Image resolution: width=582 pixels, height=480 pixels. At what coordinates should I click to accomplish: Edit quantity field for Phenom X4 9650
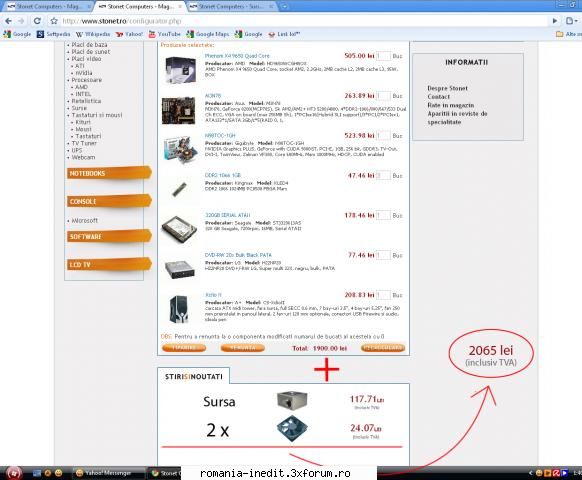click(x=383, y=56)
